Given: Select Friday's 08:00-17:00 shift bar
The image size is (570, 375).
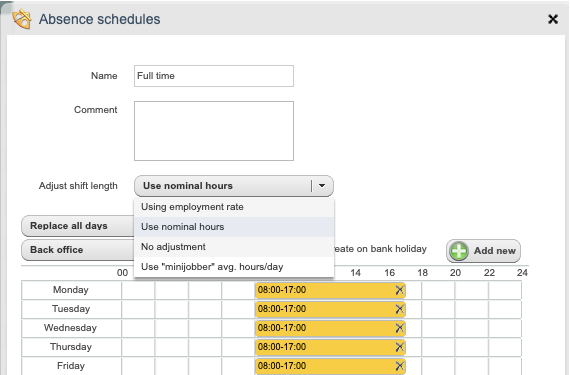Looking at the screenshot, I should coord(330,366).
